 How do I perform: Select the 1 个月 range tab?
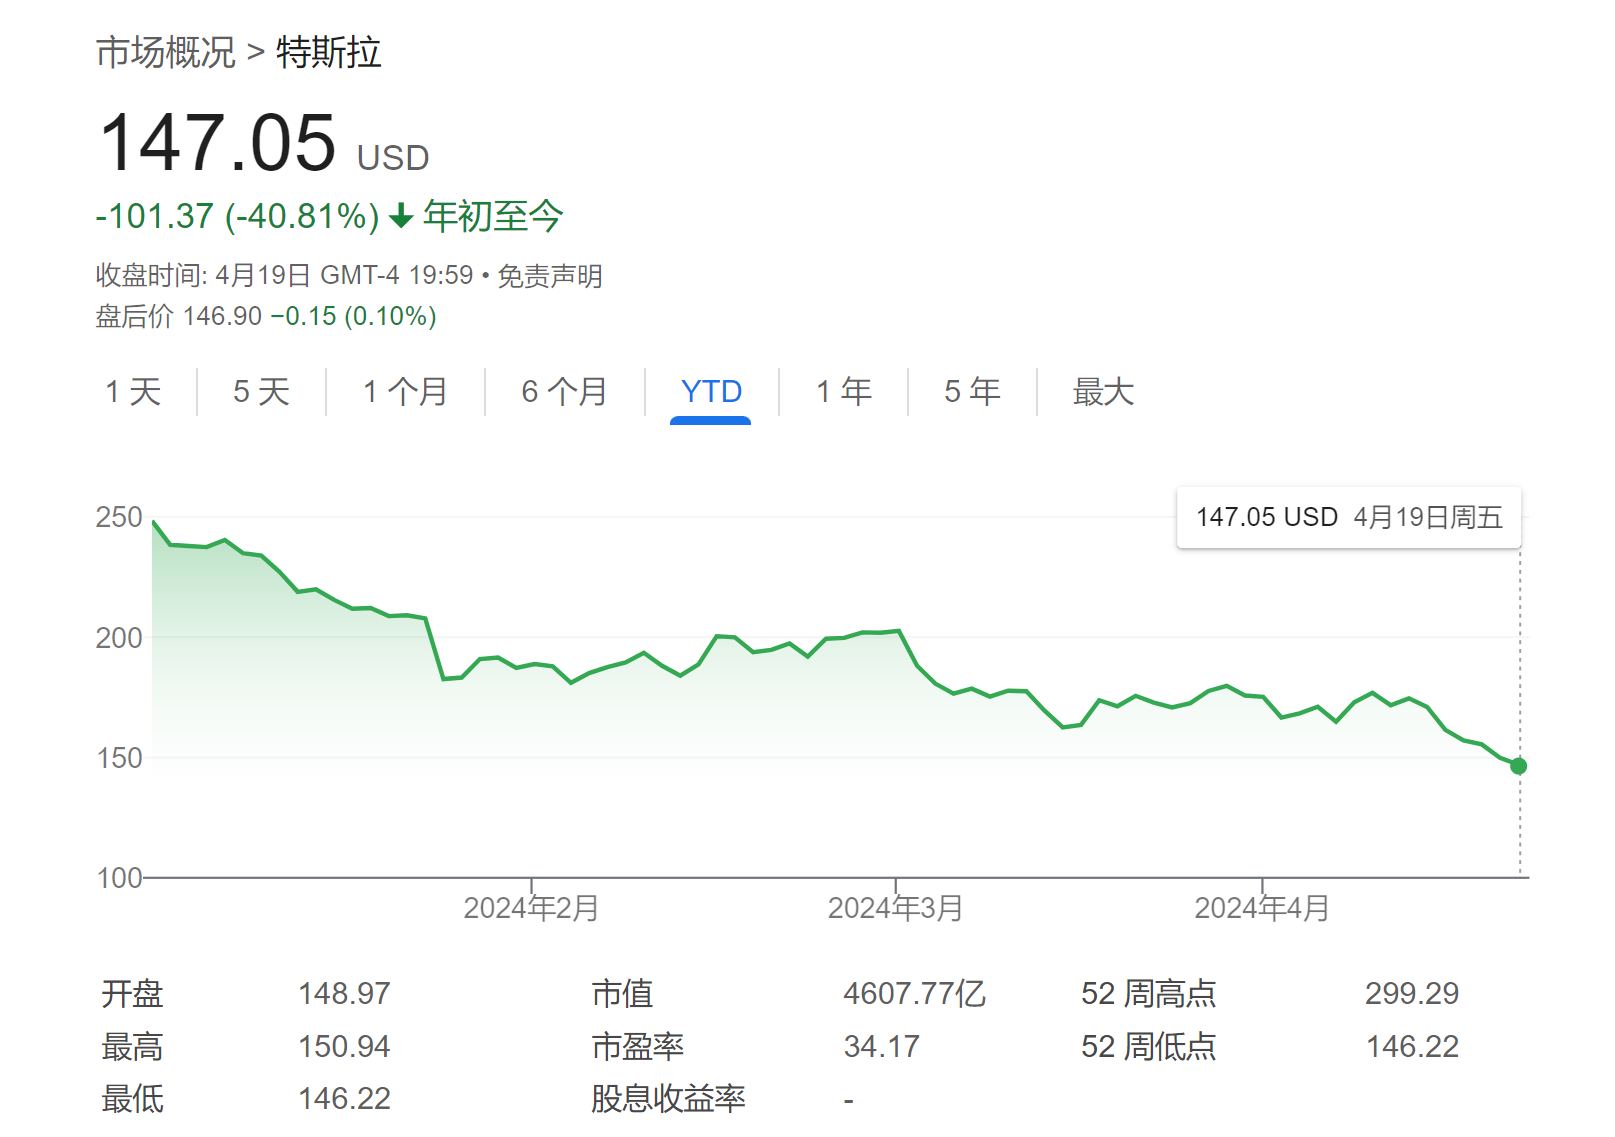click(x=404, y=391)
